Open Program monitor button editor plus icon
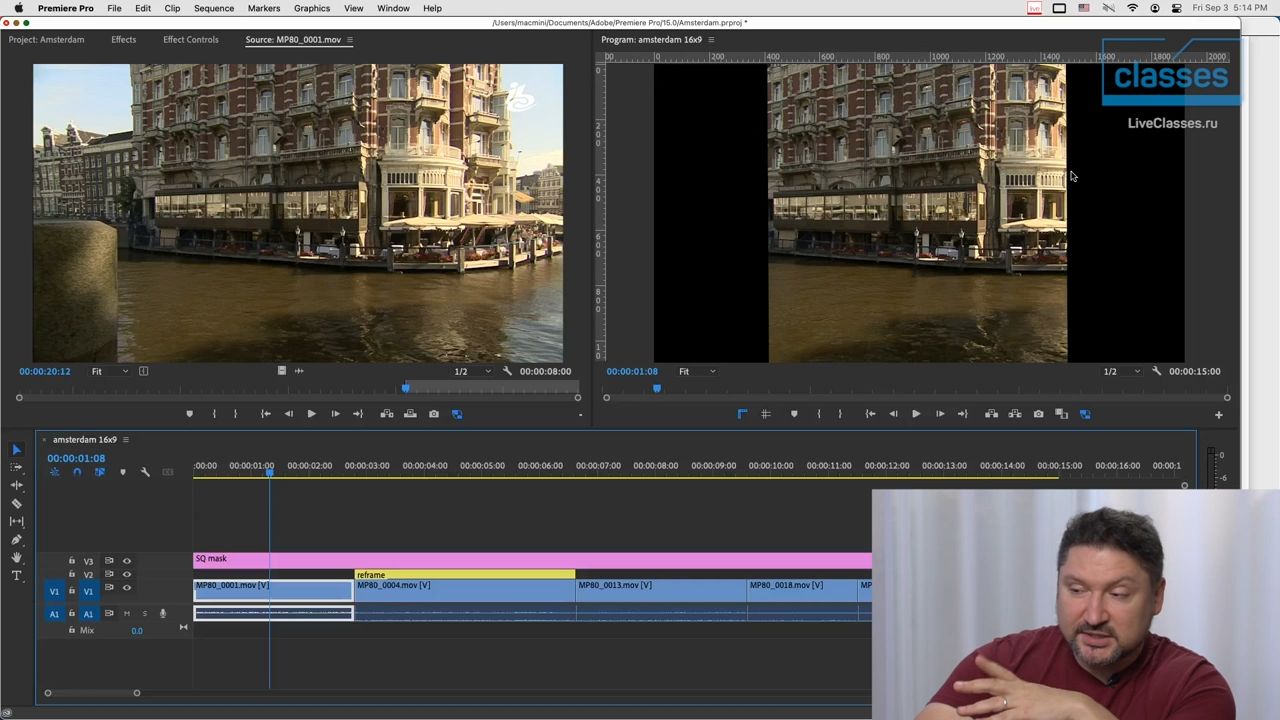The height and width of the screenshot is (720, 1280). point(1218,414)
